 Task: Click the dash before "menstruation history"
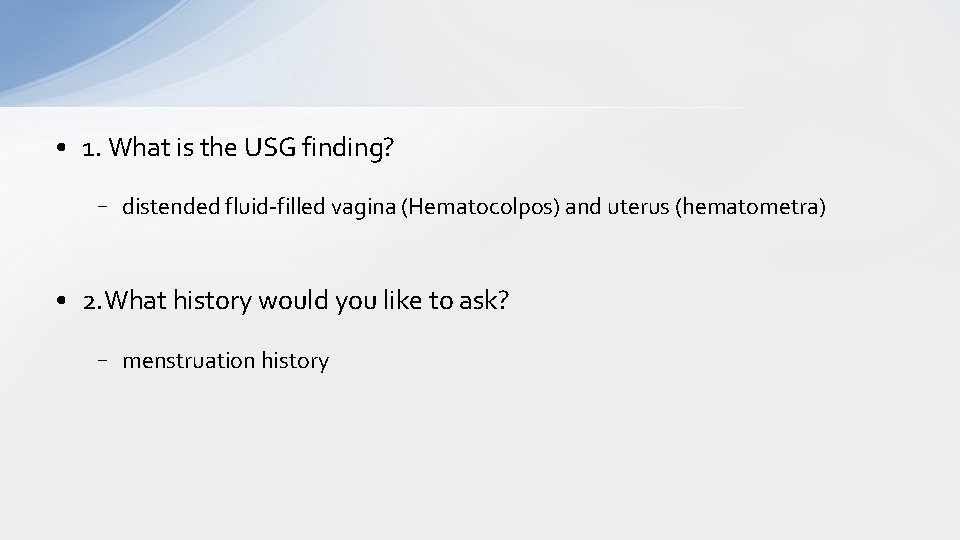pyautogui.click(x=104, y=360)
